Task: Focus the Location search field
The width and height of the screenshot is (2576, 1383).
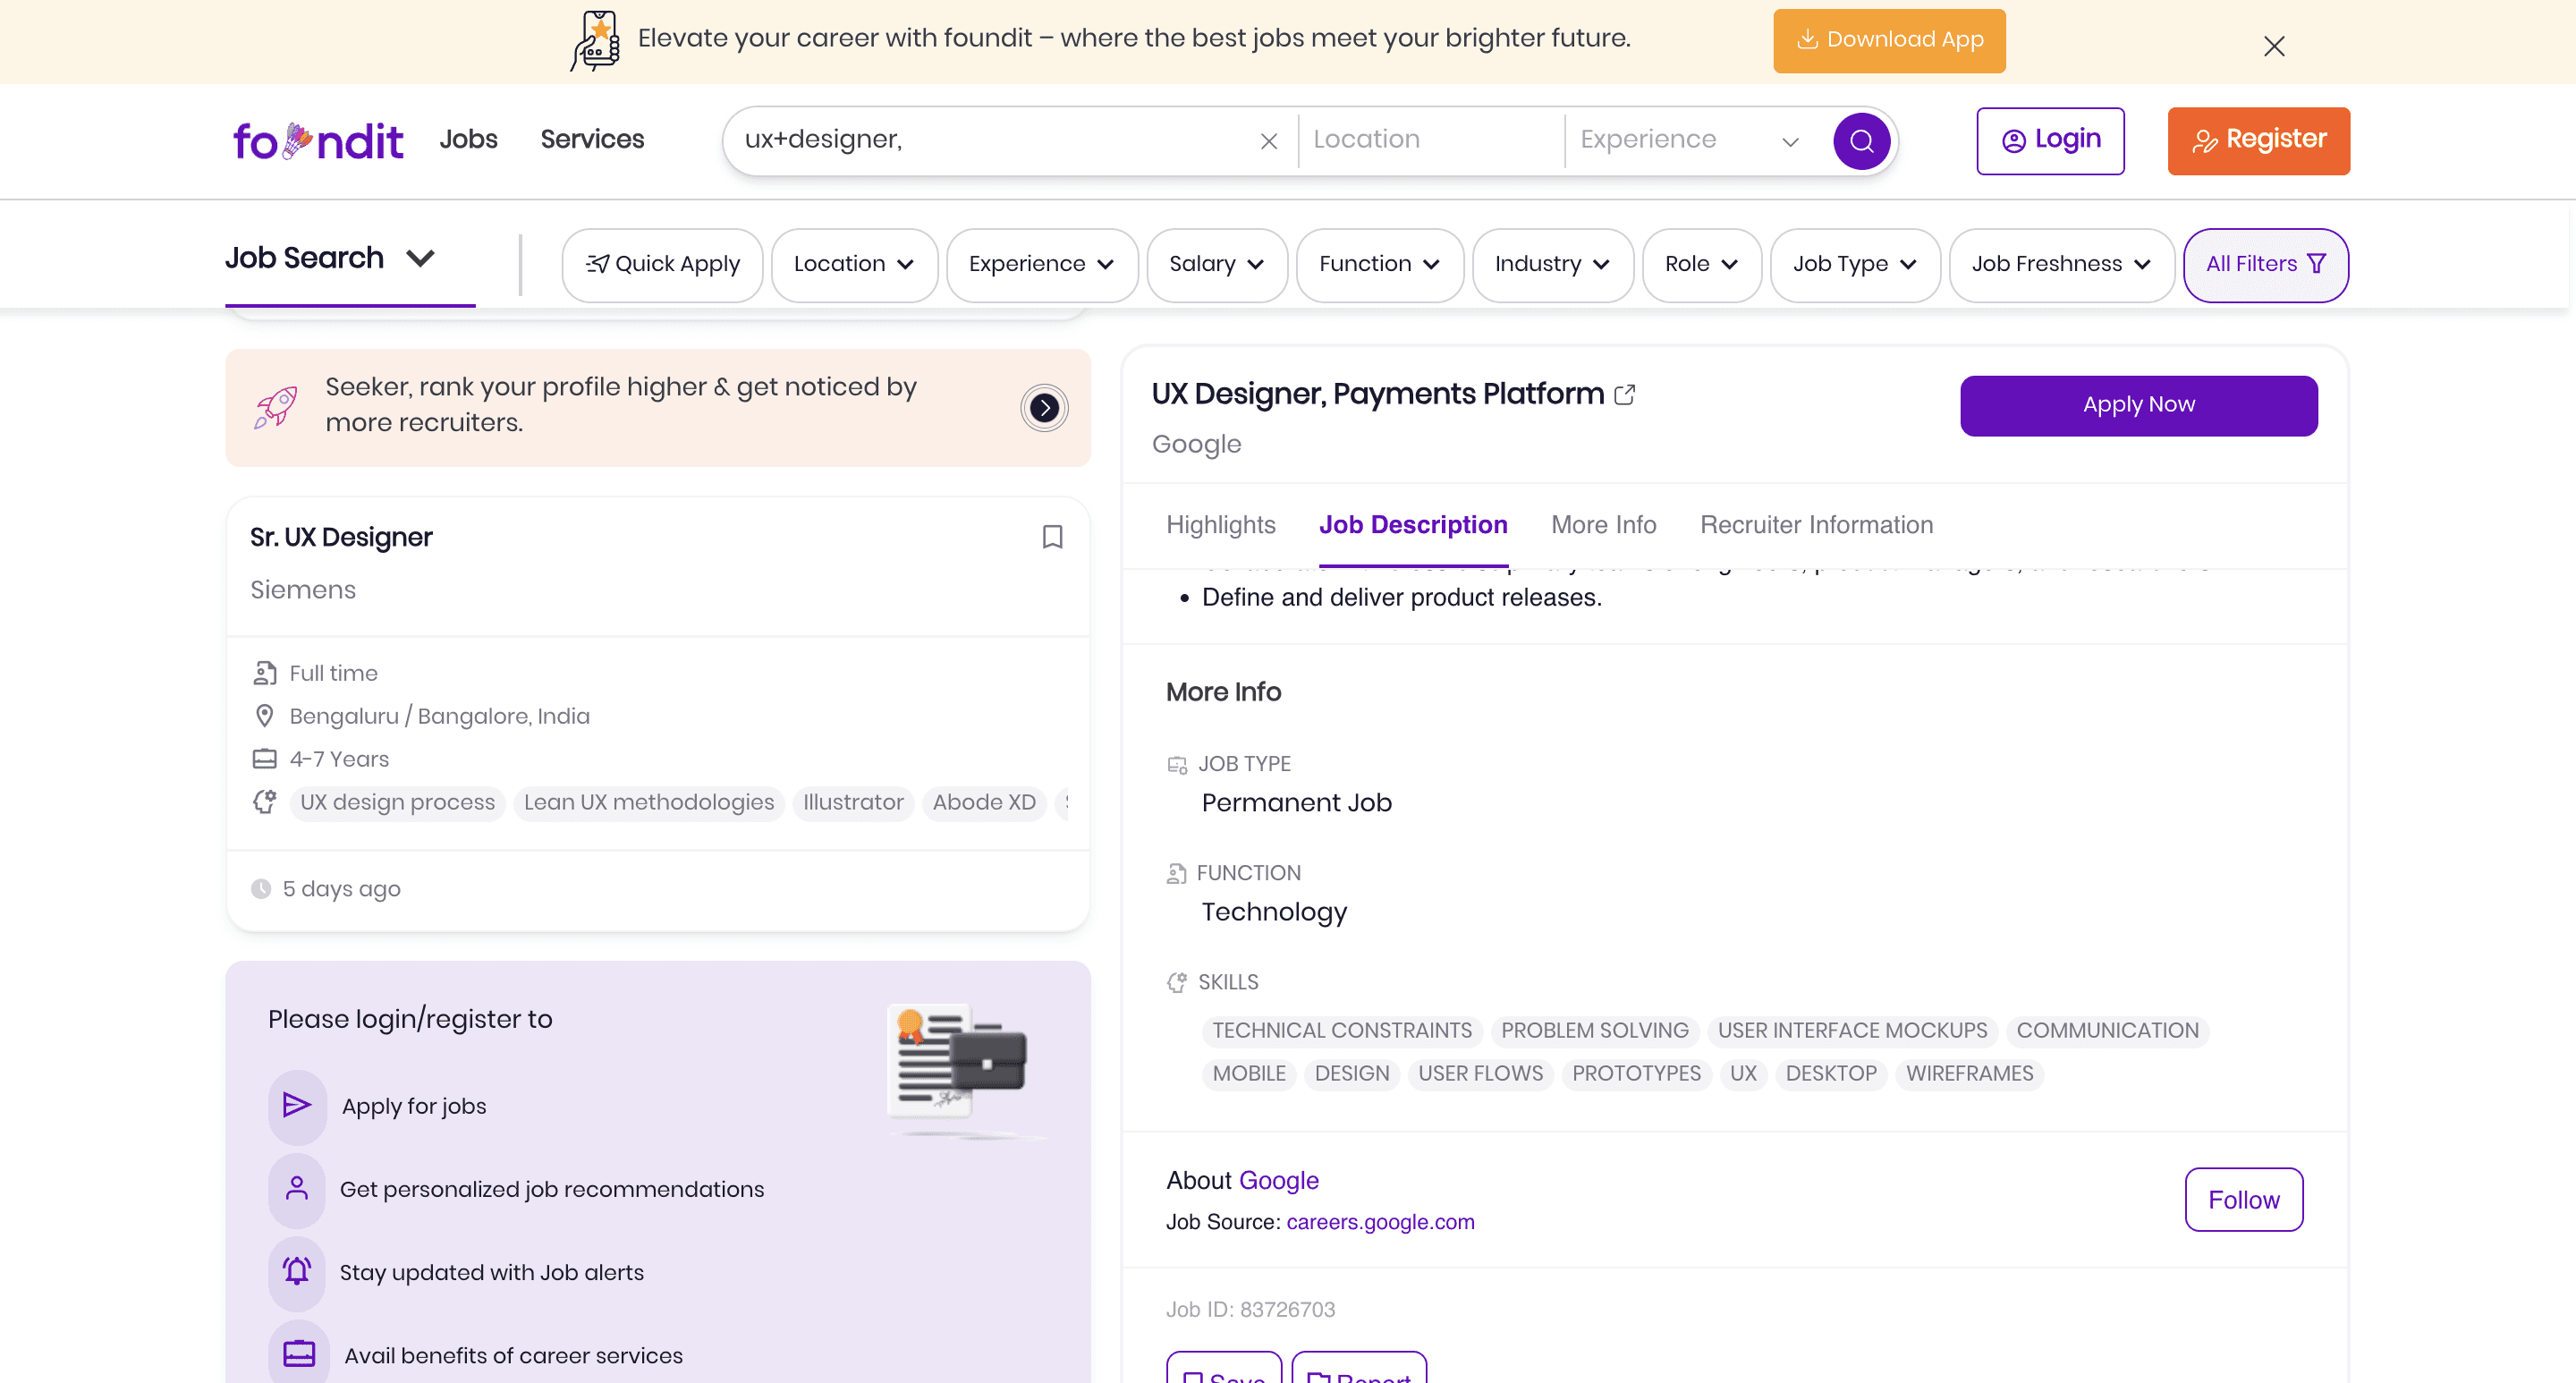Action: (x=1432, y=141)
